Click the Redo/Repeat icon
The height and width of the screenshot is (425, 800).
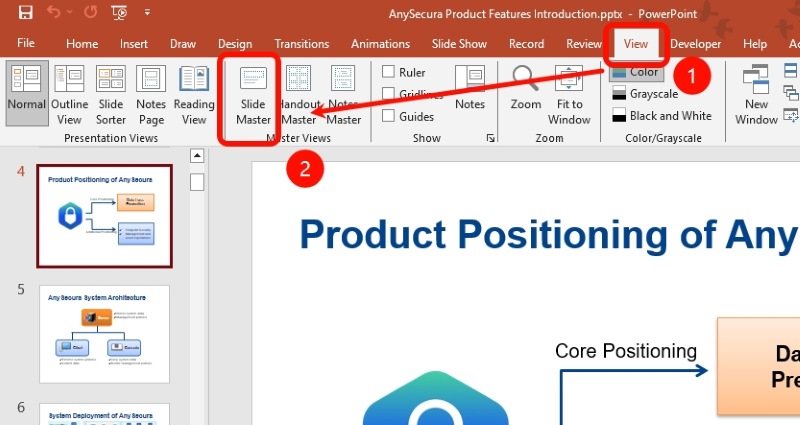(91, 12)
